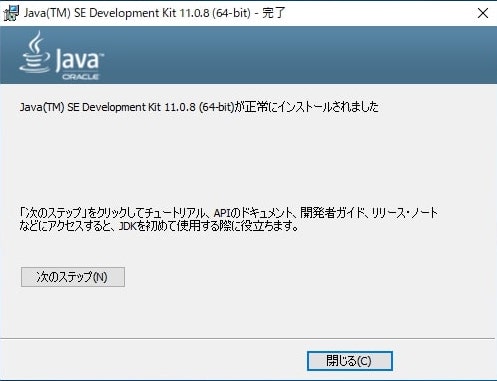
Task: Click the installer icon in the title bar
Action: [x=11, y=13]
